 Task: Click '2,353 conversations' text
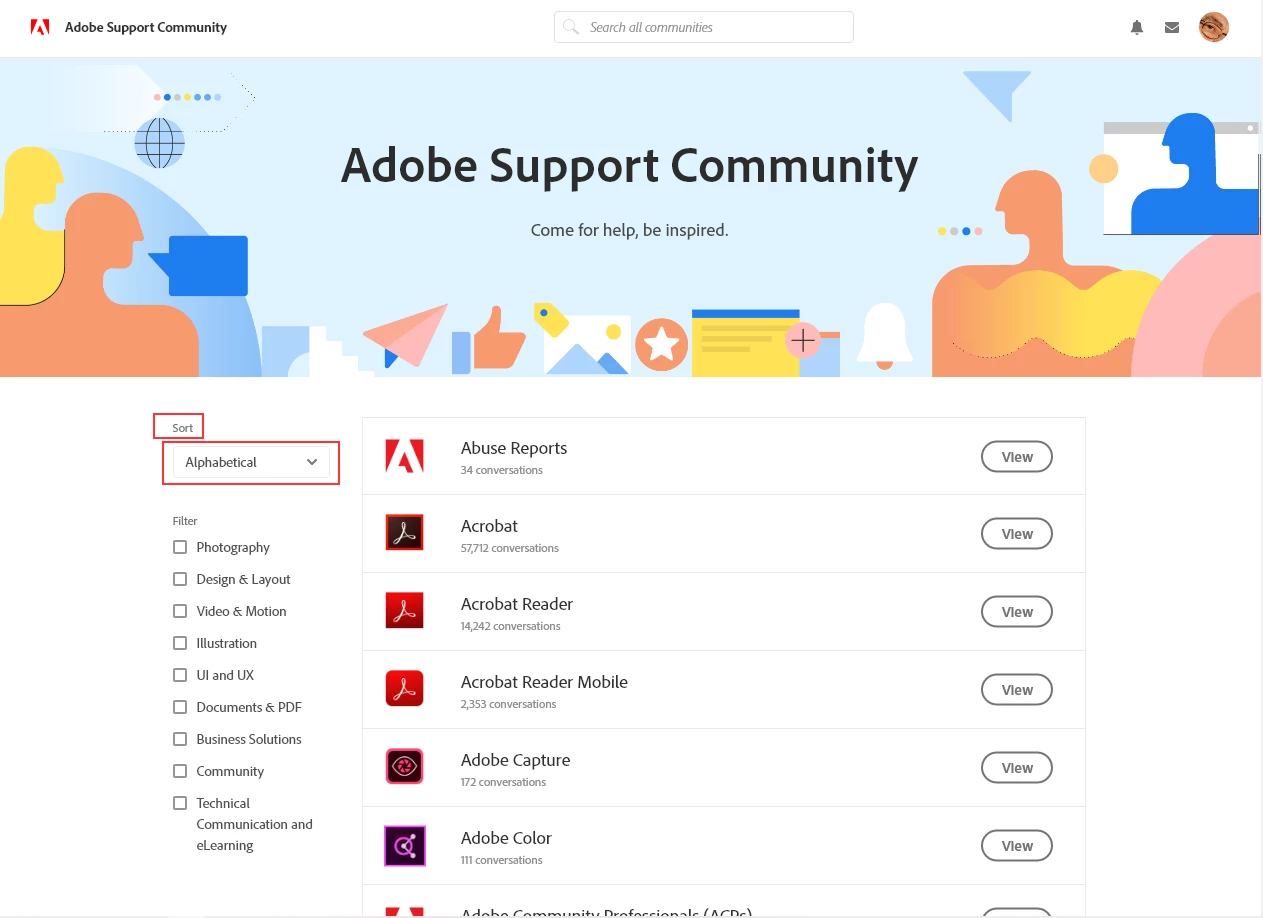point(509,704)
